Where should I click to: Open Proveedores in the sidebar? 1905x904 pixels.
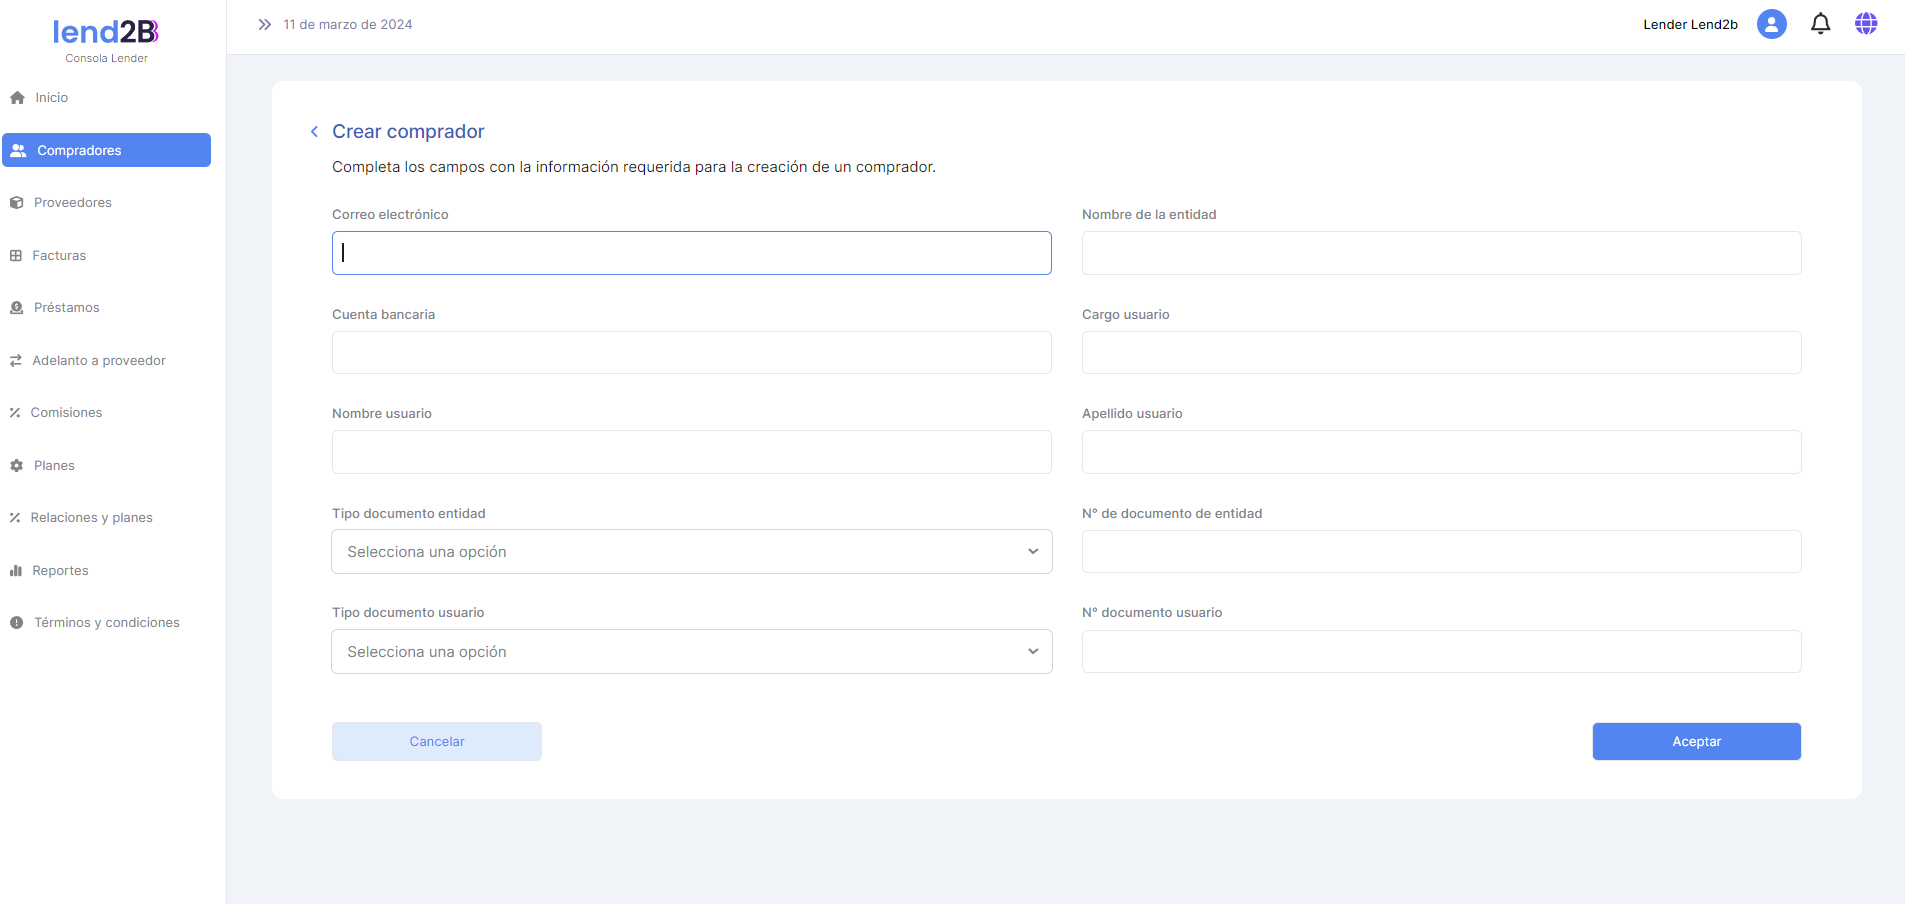coord(72,203)
